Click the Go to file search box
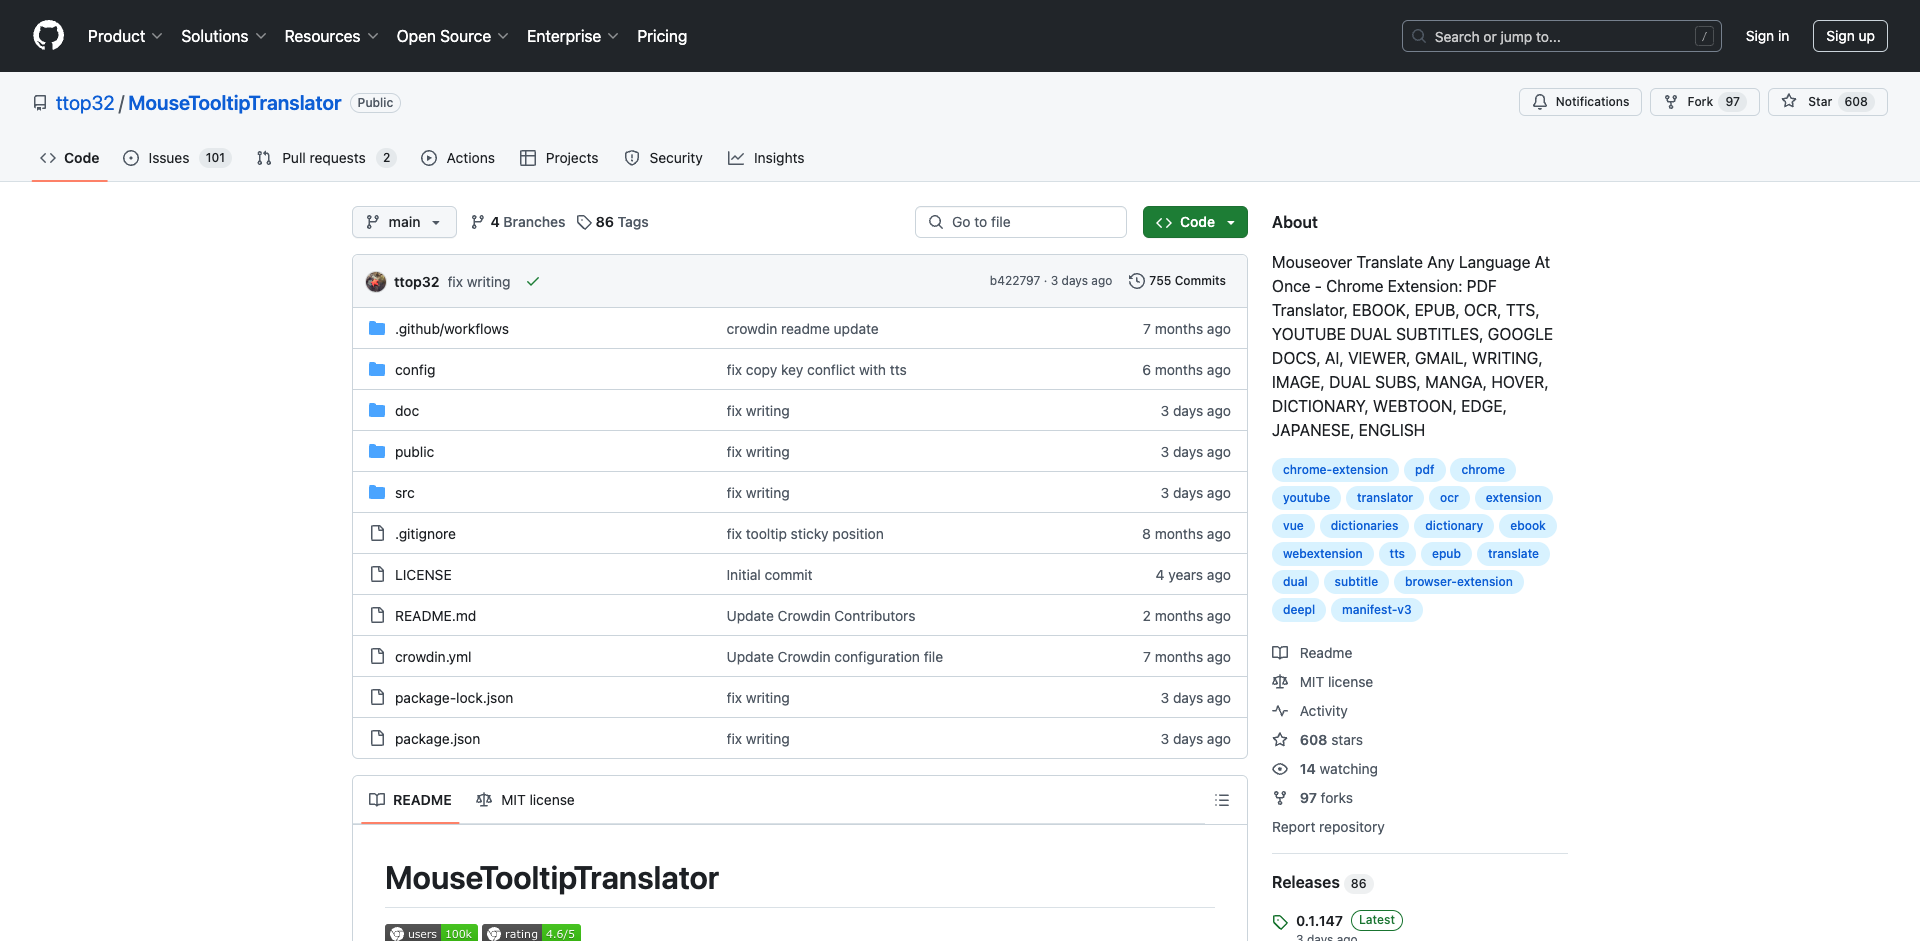Screen dimensions: 1920x941 tap(1021, 222)
